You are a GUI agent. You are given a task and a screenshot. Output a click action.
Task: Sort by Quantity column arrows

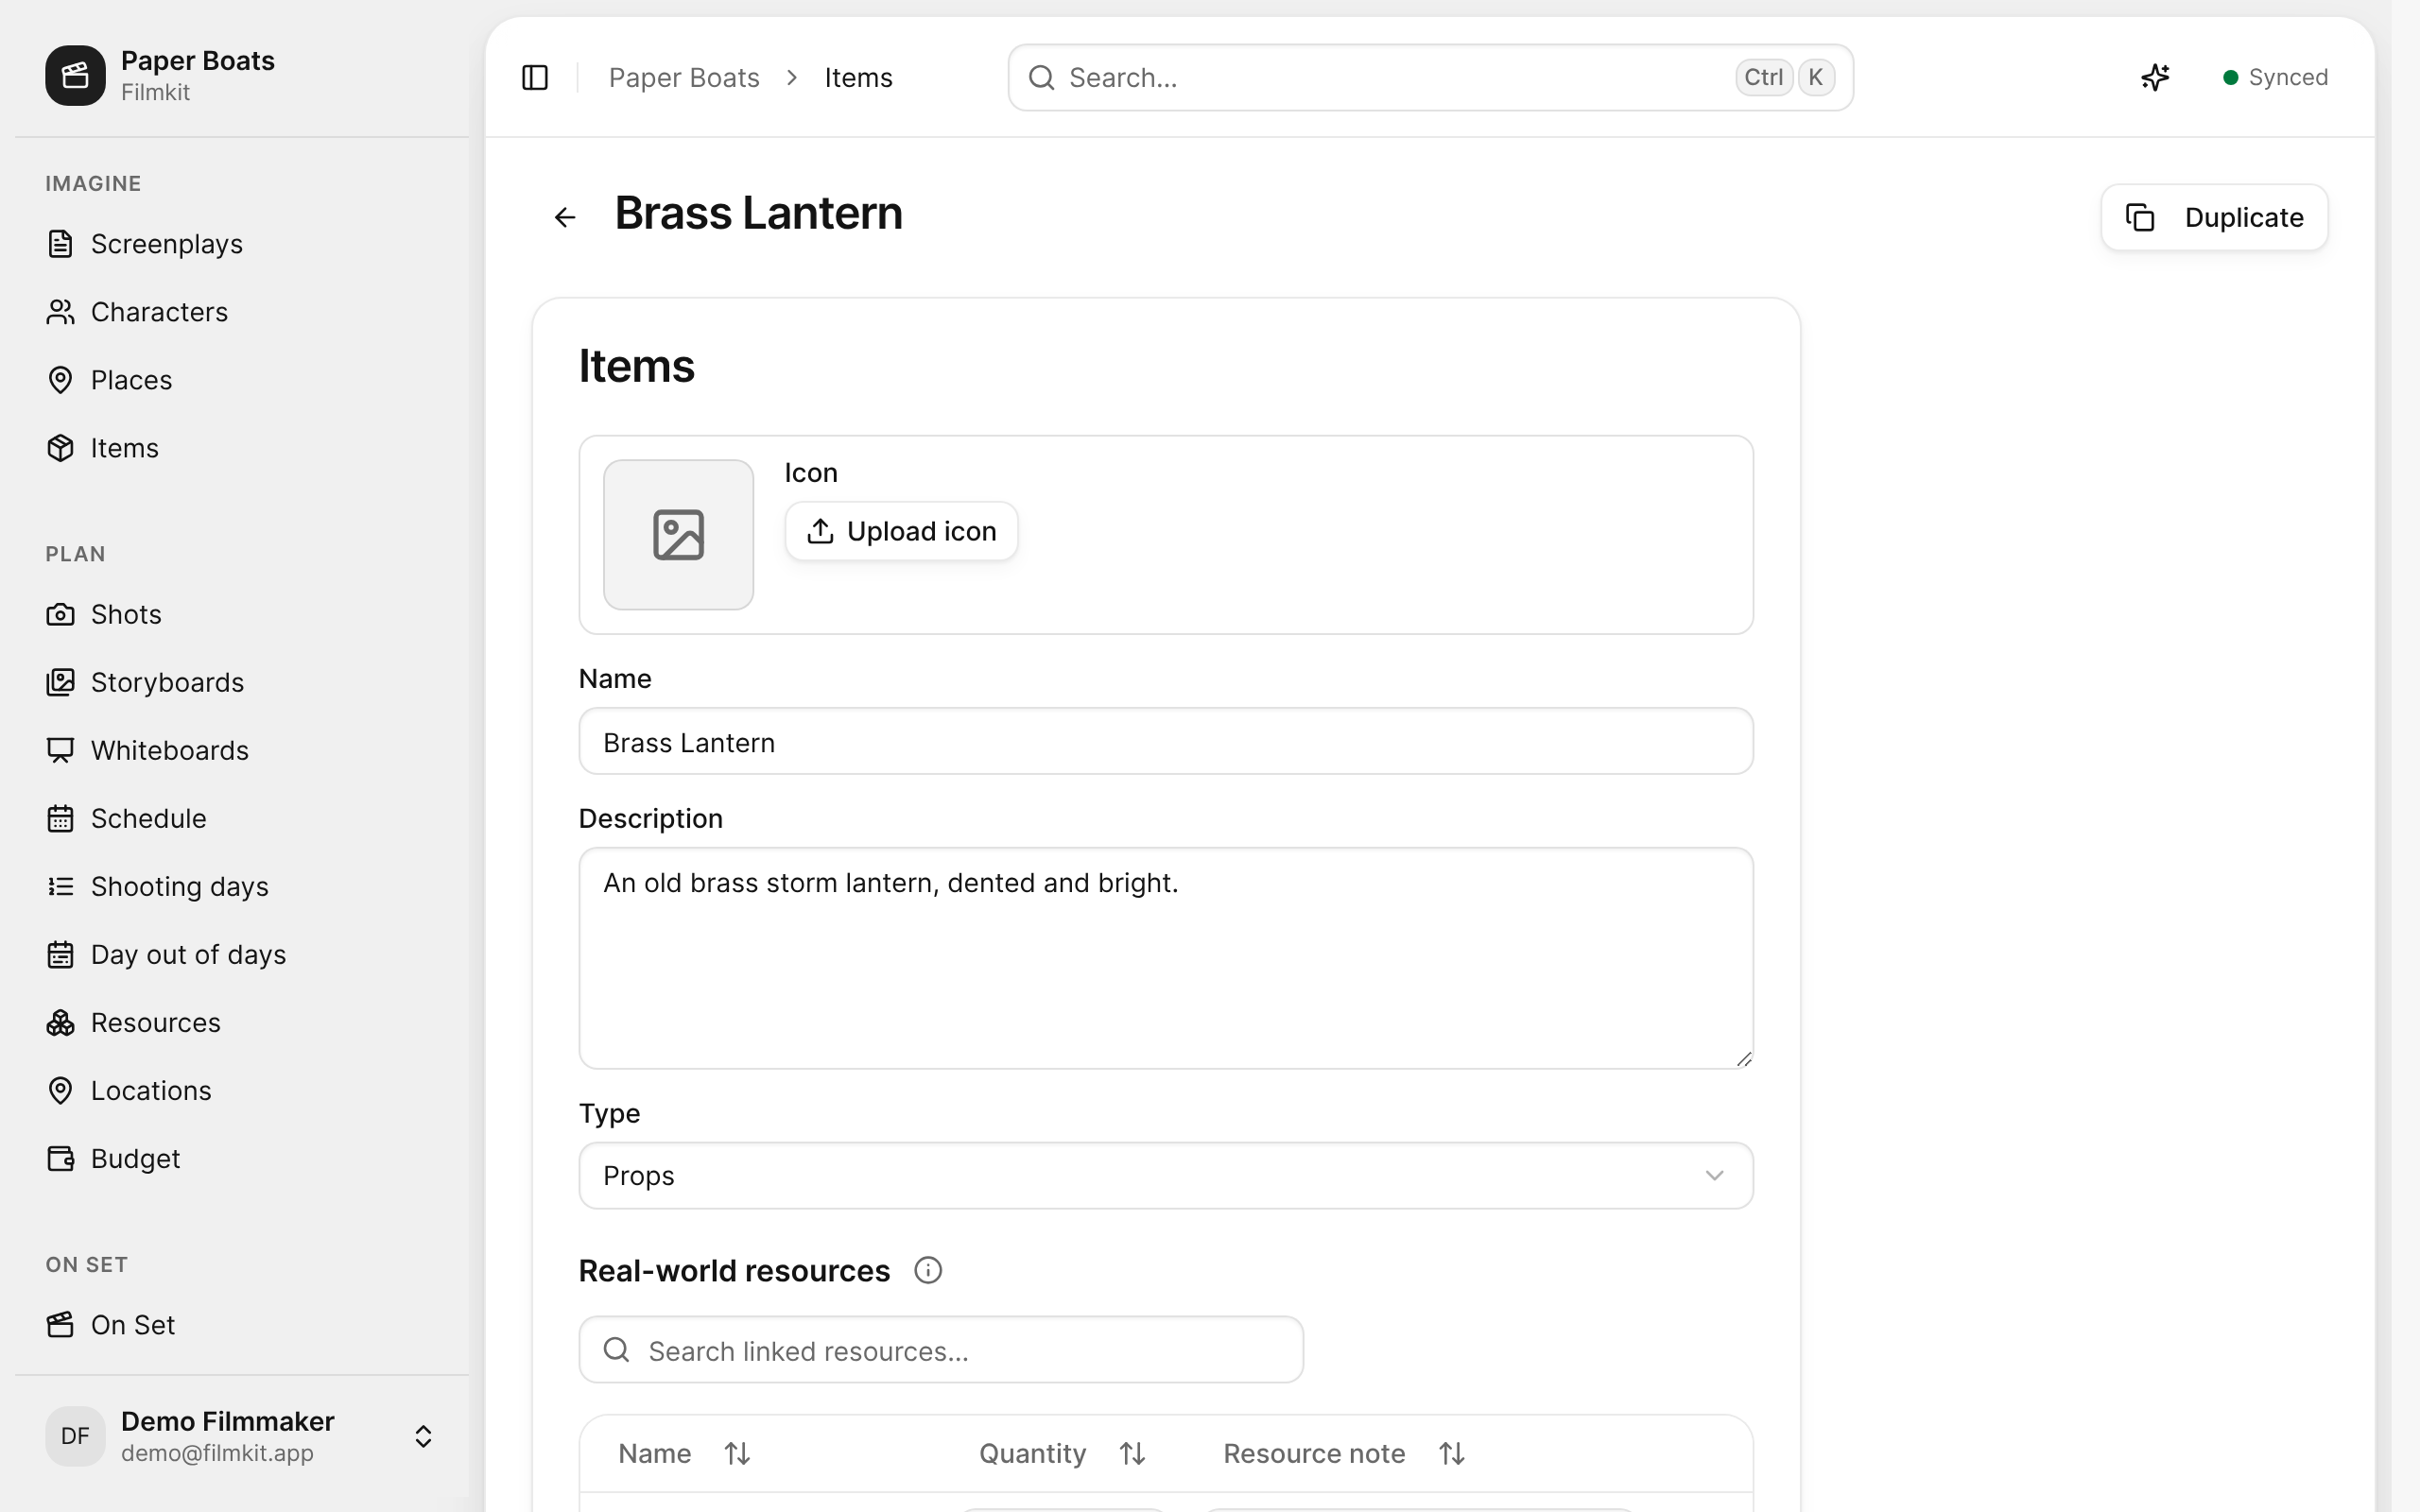(x=1132, y=1453)
